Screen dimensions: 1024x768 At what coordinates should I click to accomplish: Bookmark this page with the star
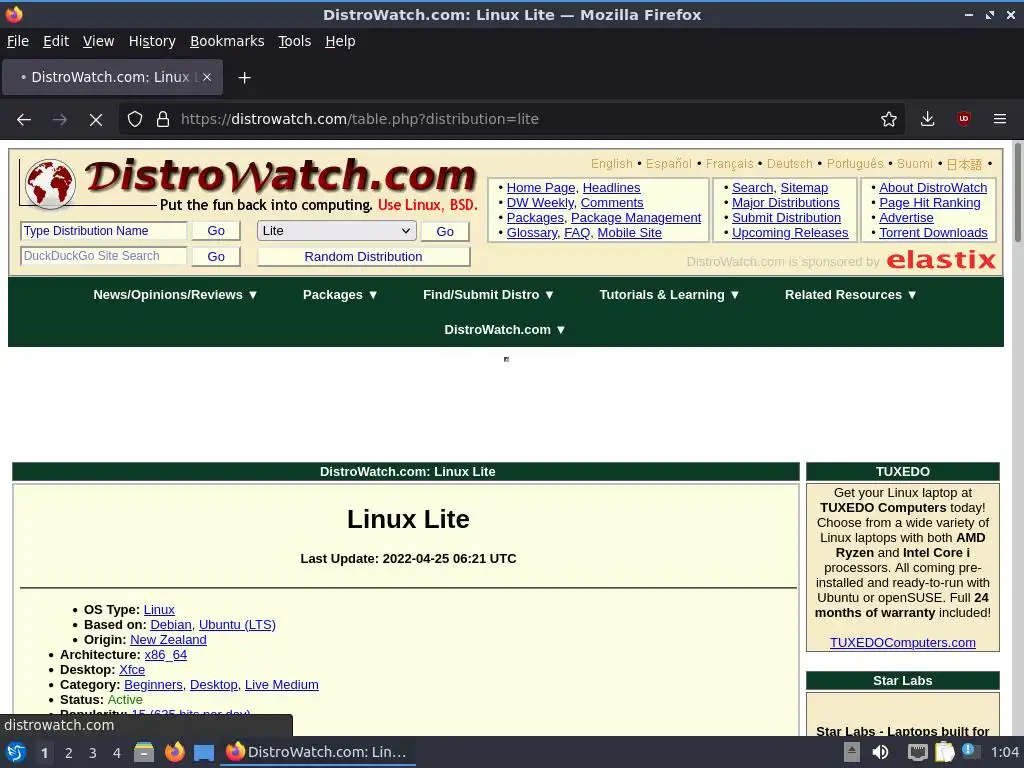(x=888, y=120)
